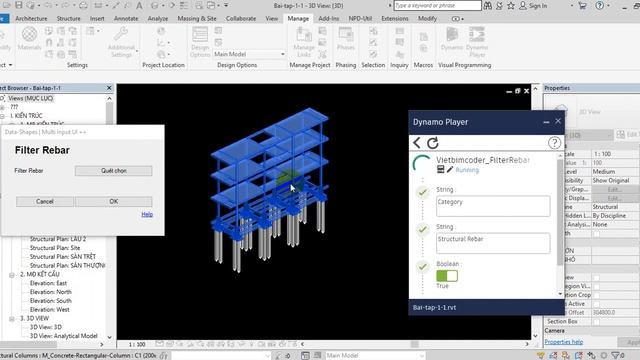Launch Dynamo Player from ribbon
640x360 pixels.
click(x=477, y=42)
